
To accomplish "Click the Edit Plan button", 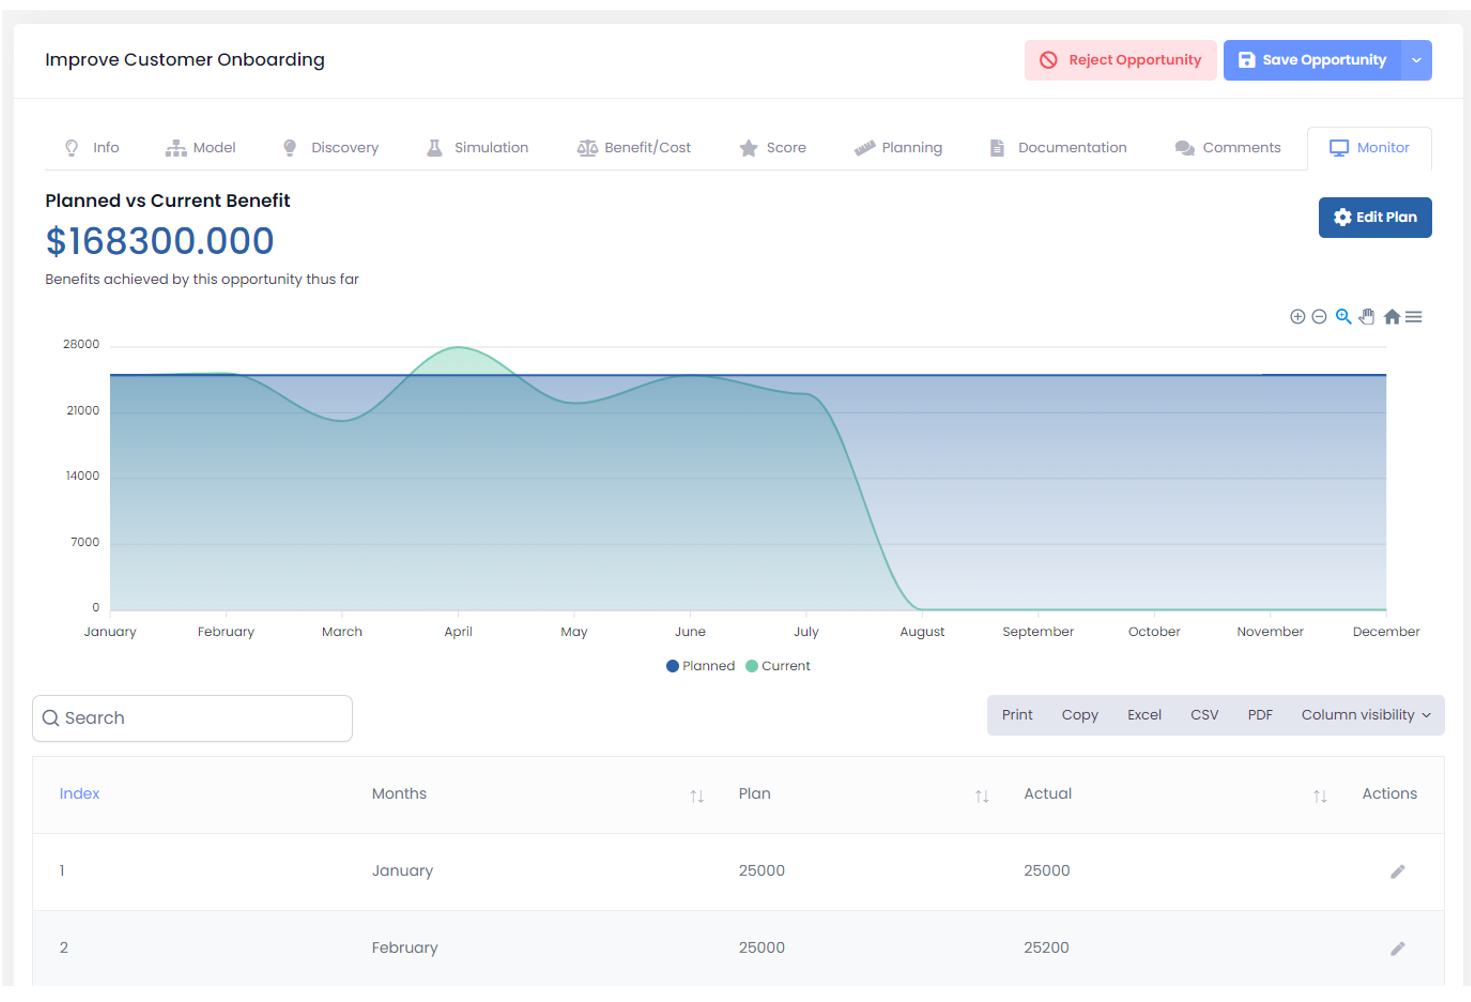I will point(1374,218).
